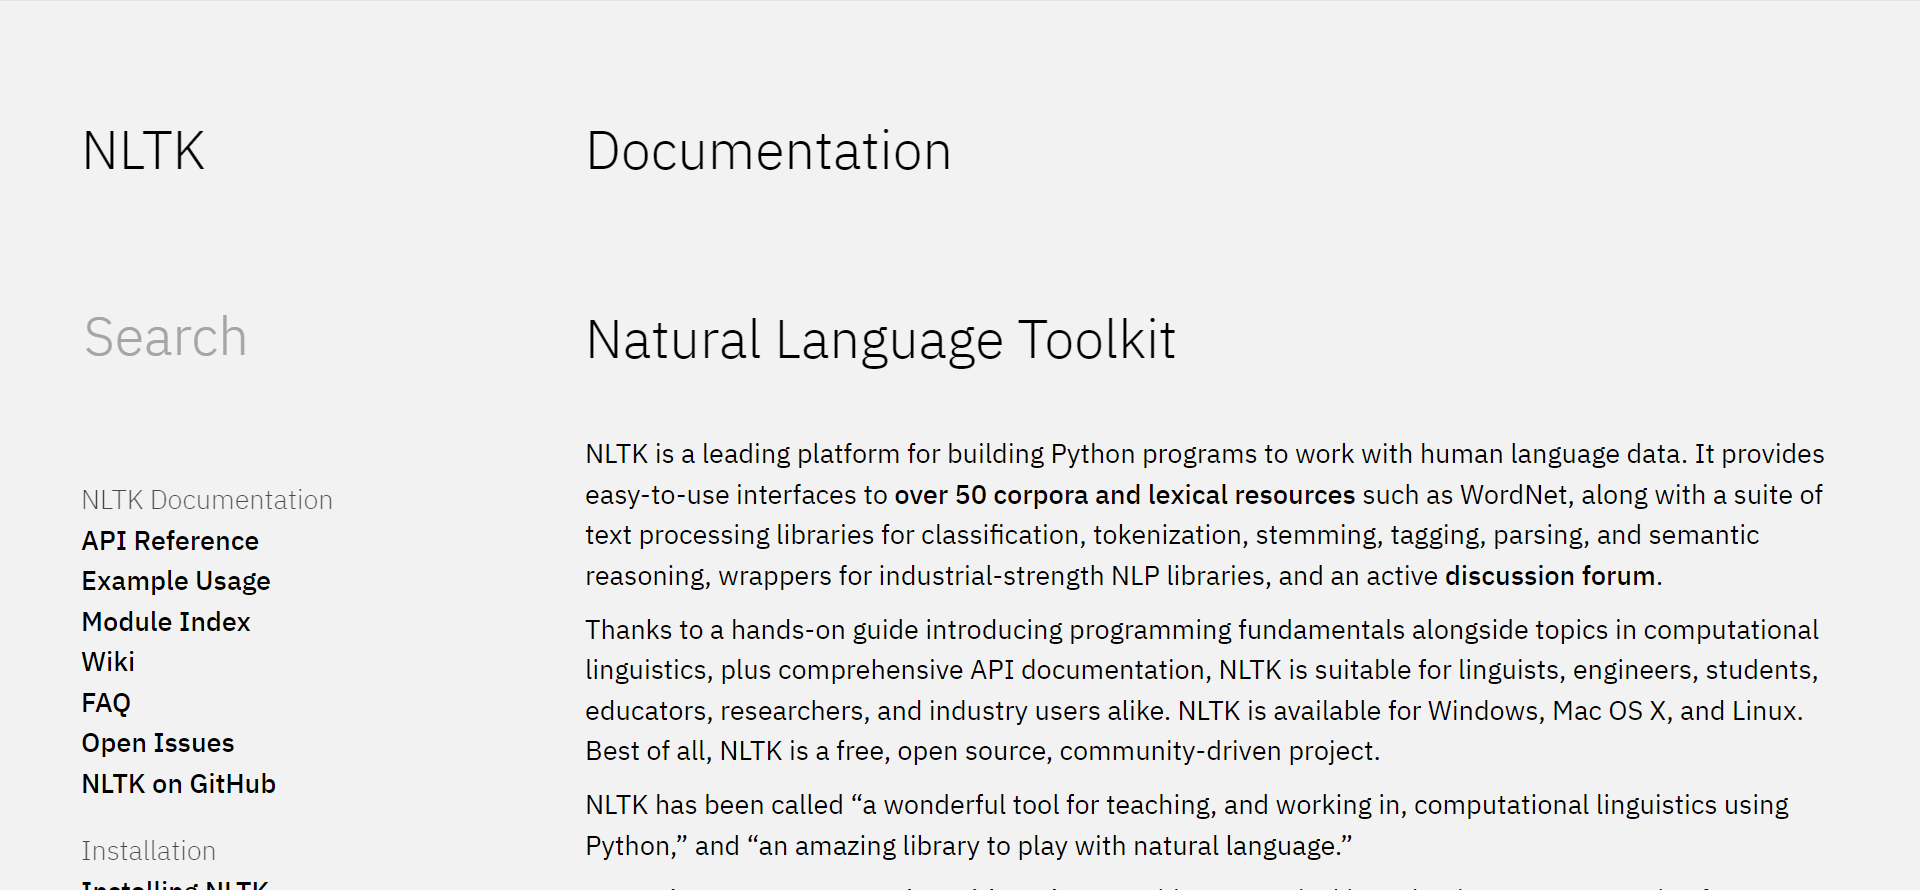Image resolution: width=1920 pixels, height=890 pixels.
Task: Click the Natural Language Toolkit heading
Action: coord(880,340)
